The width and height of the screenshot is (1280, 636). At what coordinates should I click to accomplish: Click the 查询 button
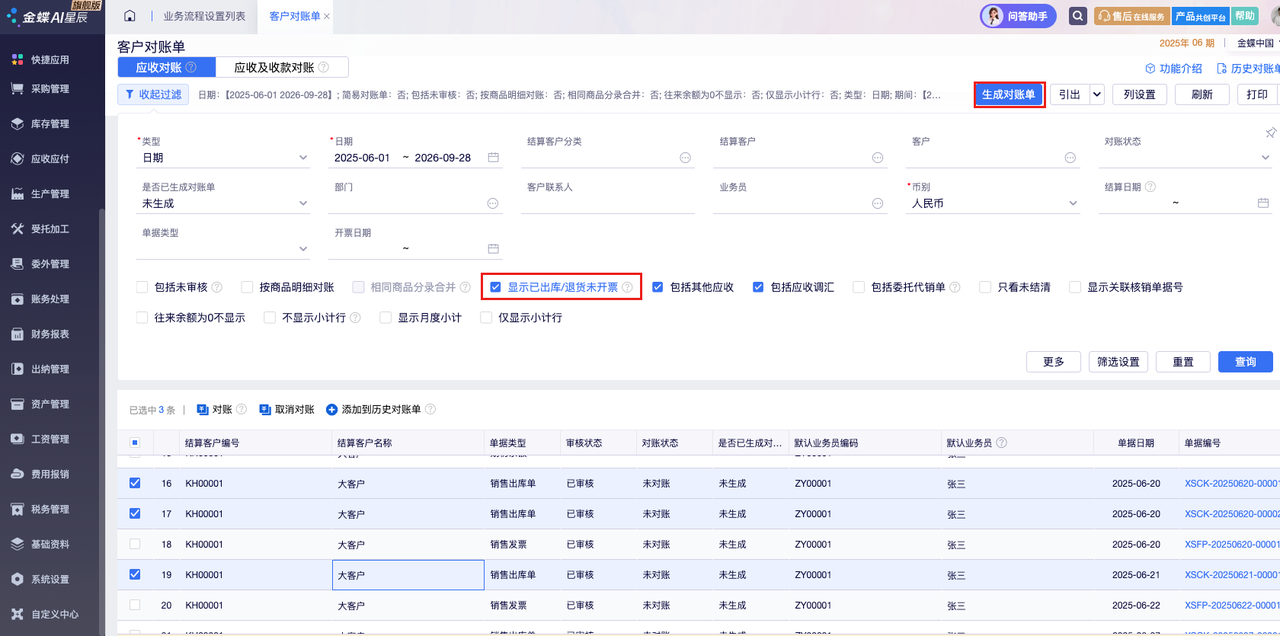click(x=1245, y=362)
